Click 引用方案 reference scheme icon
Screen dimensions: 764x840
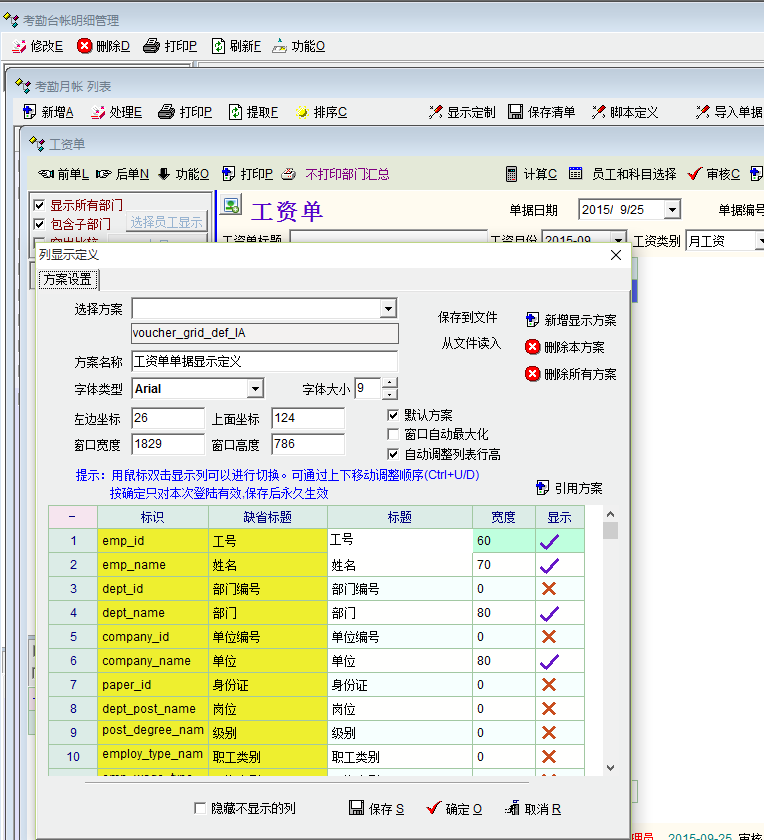(543, 488)
